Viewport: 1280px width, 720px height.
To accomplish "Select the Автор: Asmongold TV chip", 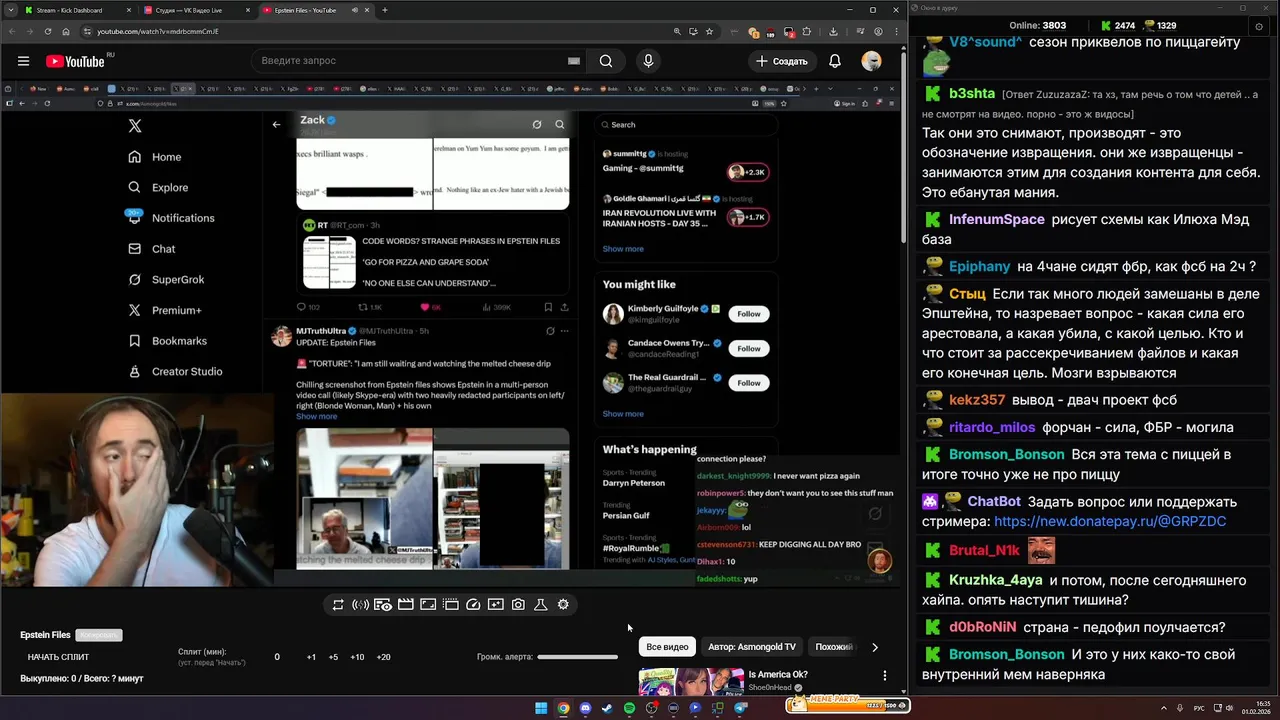I will click(752, 647).
